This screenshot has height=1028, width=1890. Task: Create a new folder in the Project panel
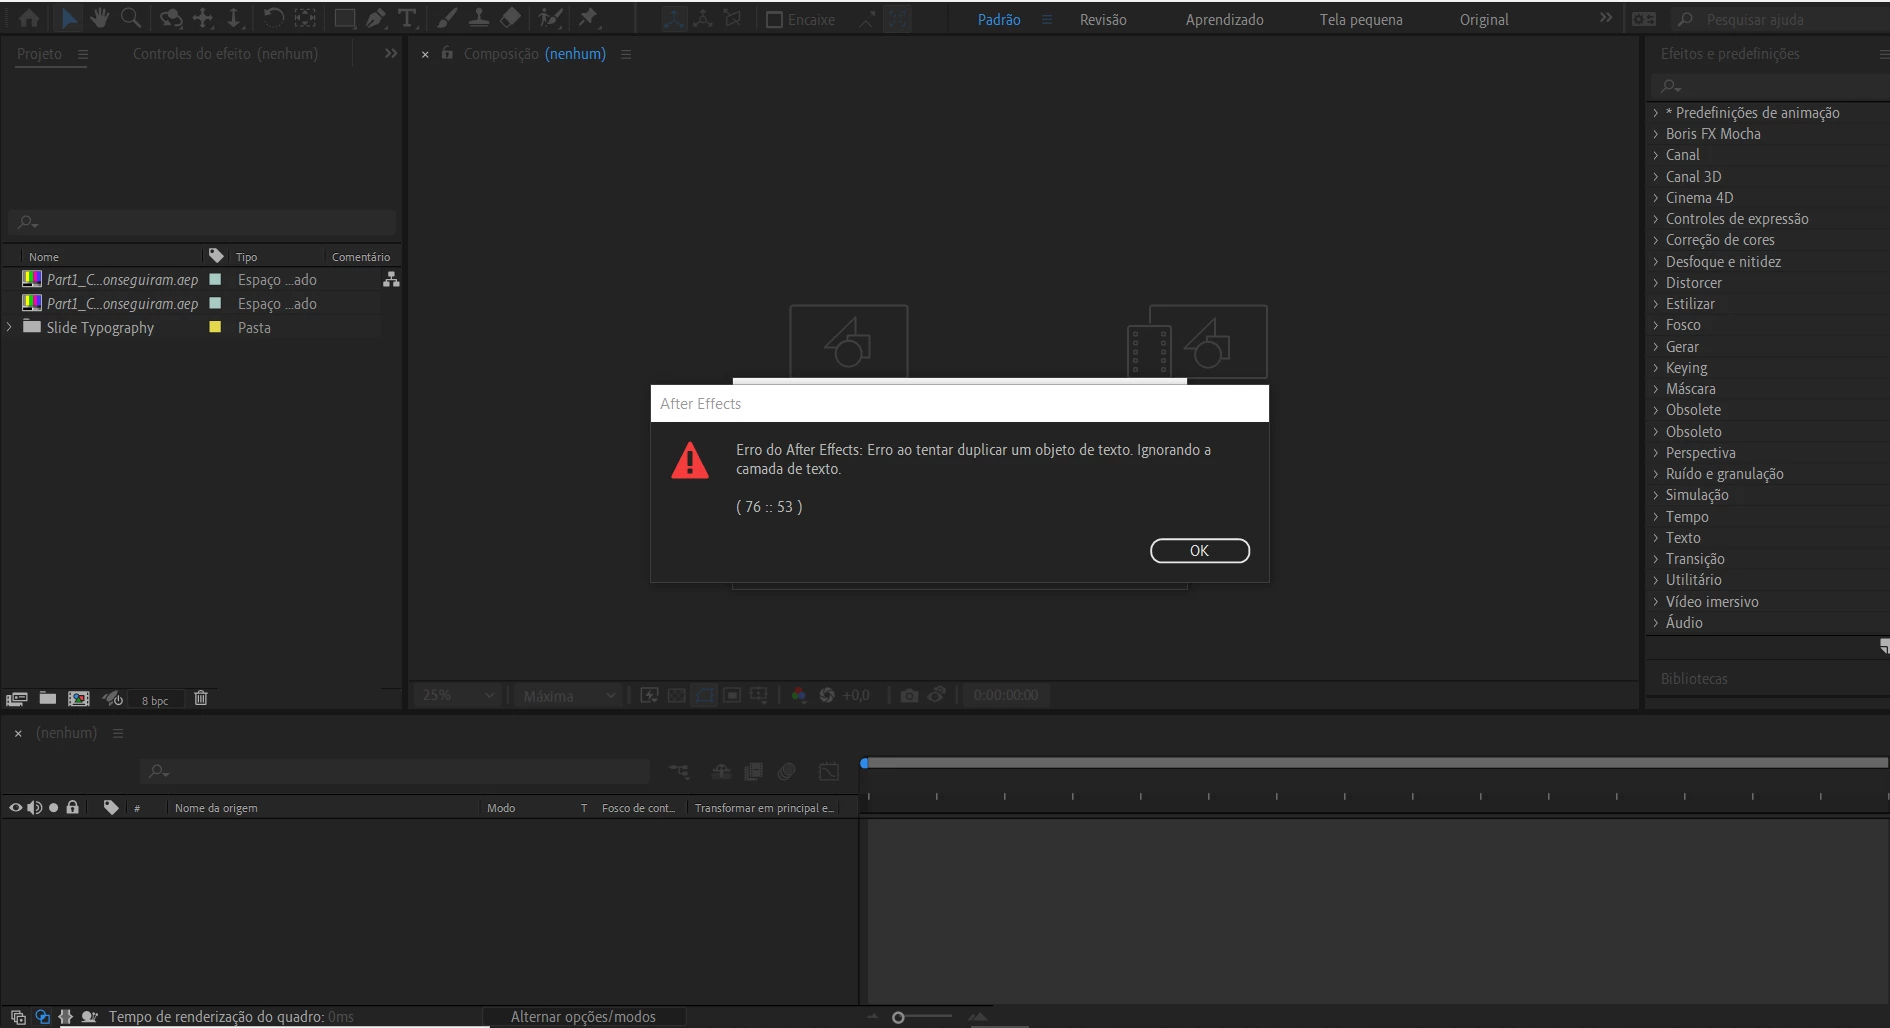point(48,698)
